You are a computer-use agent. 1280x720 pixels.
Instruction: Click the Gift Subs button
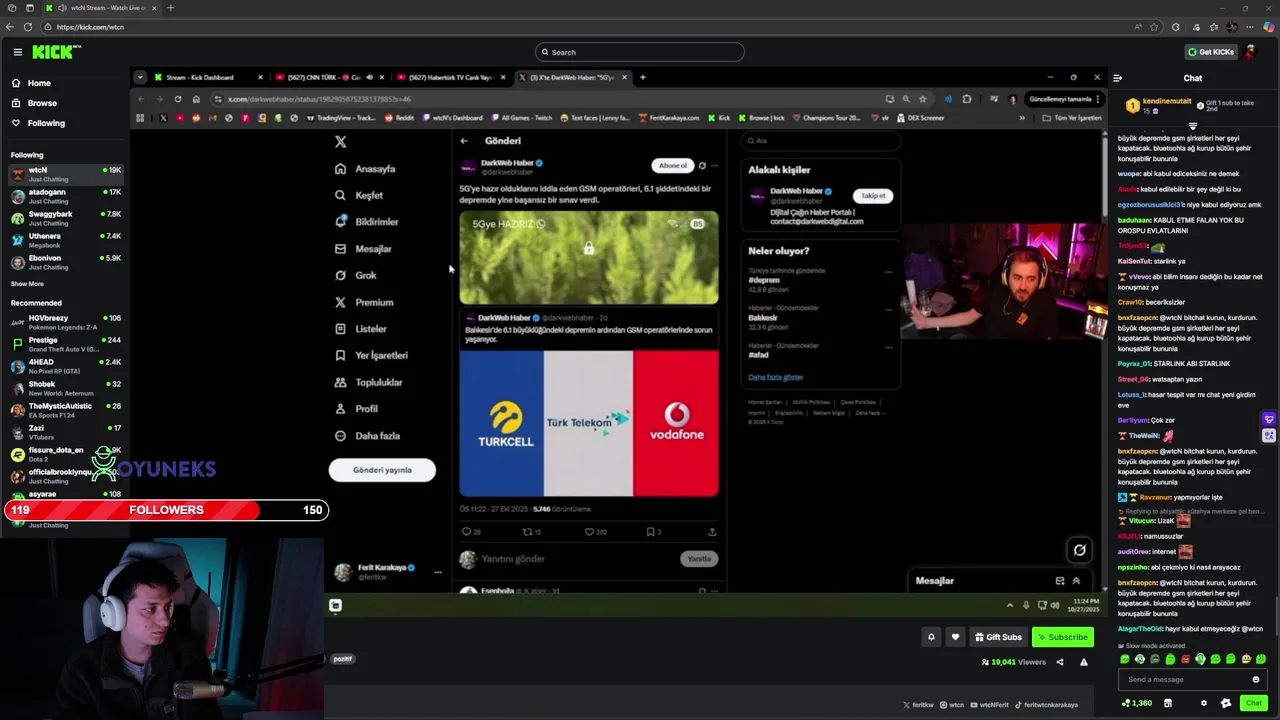997,637
